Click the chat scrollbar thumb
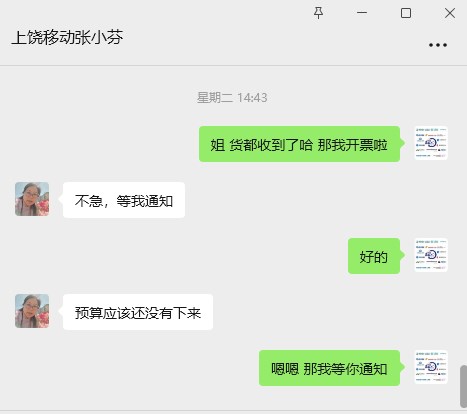 pos(463,386)
